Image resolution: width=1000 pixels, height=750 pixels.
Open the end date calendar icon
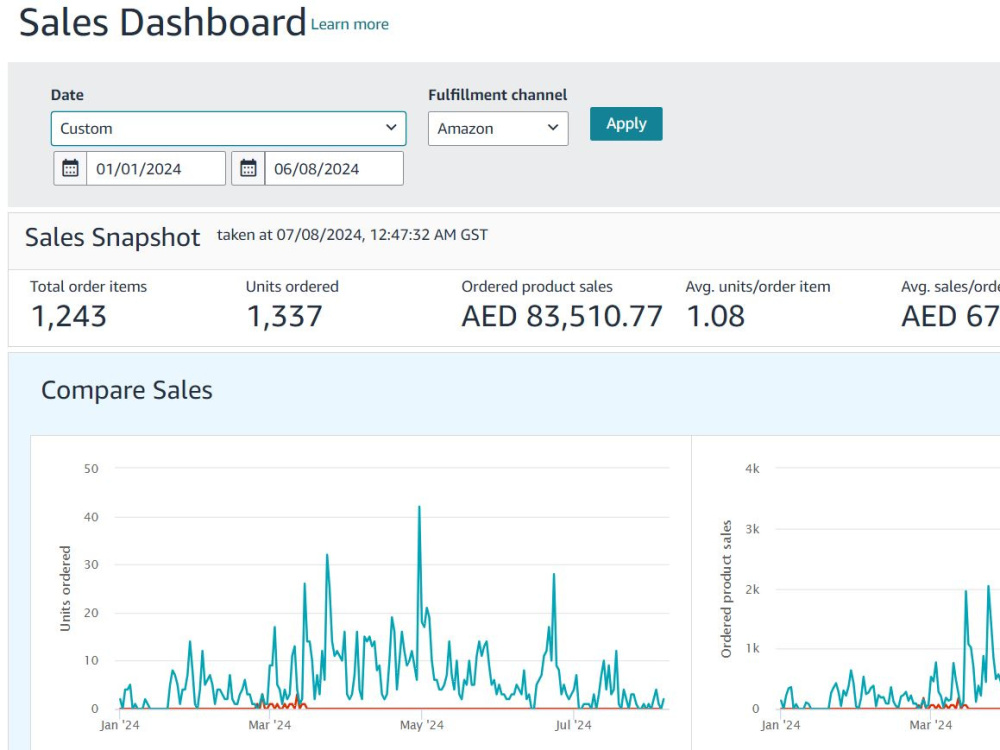[x=248, y=168]
